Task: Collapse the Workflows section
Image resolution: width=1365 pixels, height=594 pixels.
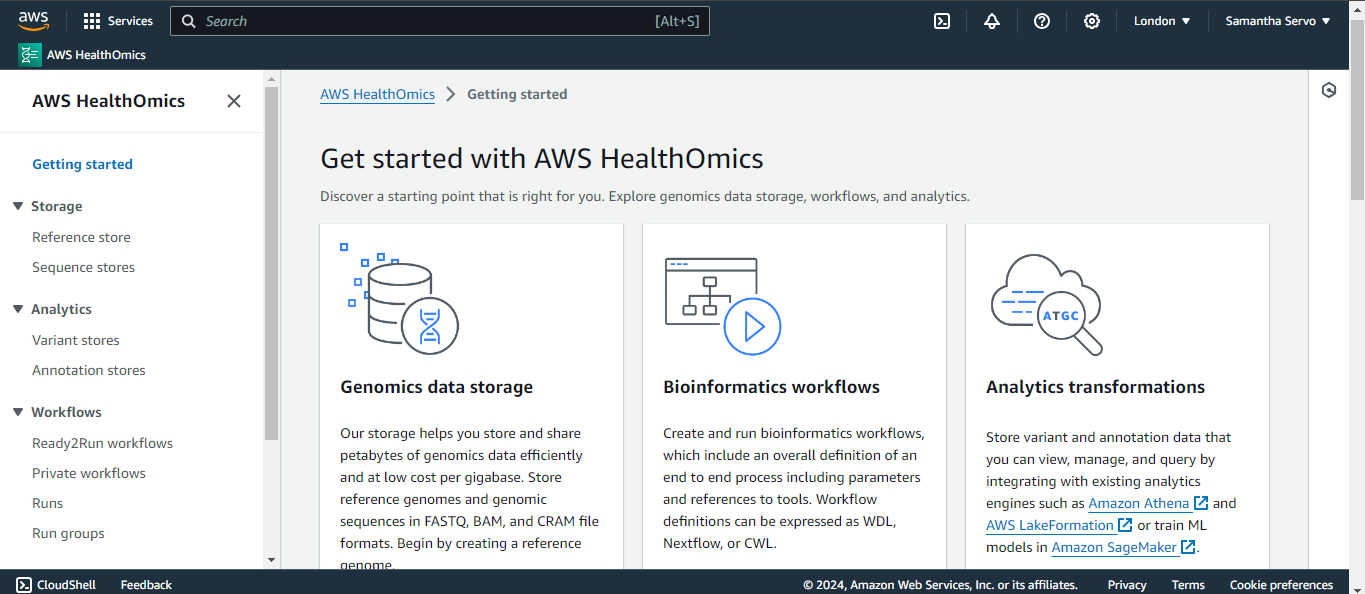Action: tap(18, 412)
